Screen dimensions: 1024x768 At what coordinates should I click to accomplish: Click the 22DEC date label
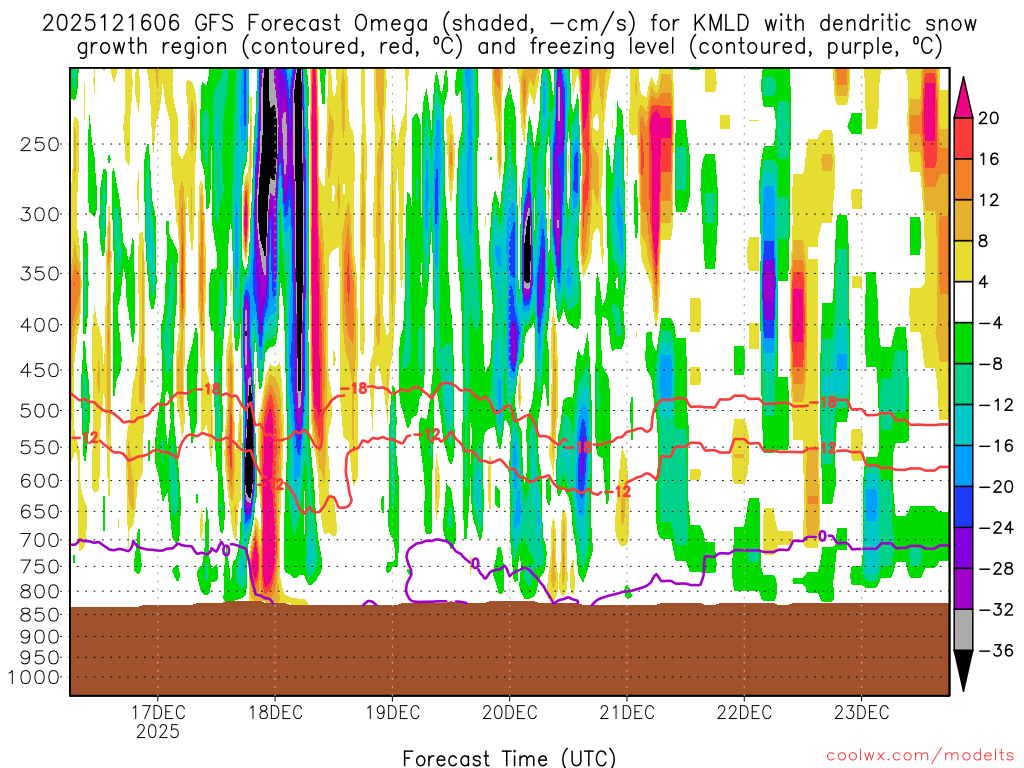pyautogui.click(x=744, y=712)
